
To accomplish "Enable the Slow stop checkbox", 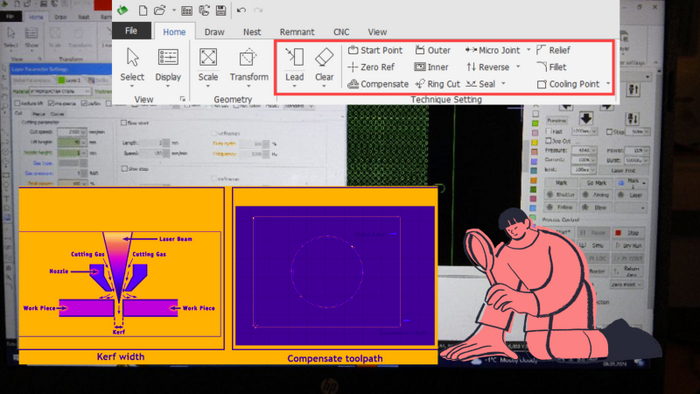I will point(124,169).
